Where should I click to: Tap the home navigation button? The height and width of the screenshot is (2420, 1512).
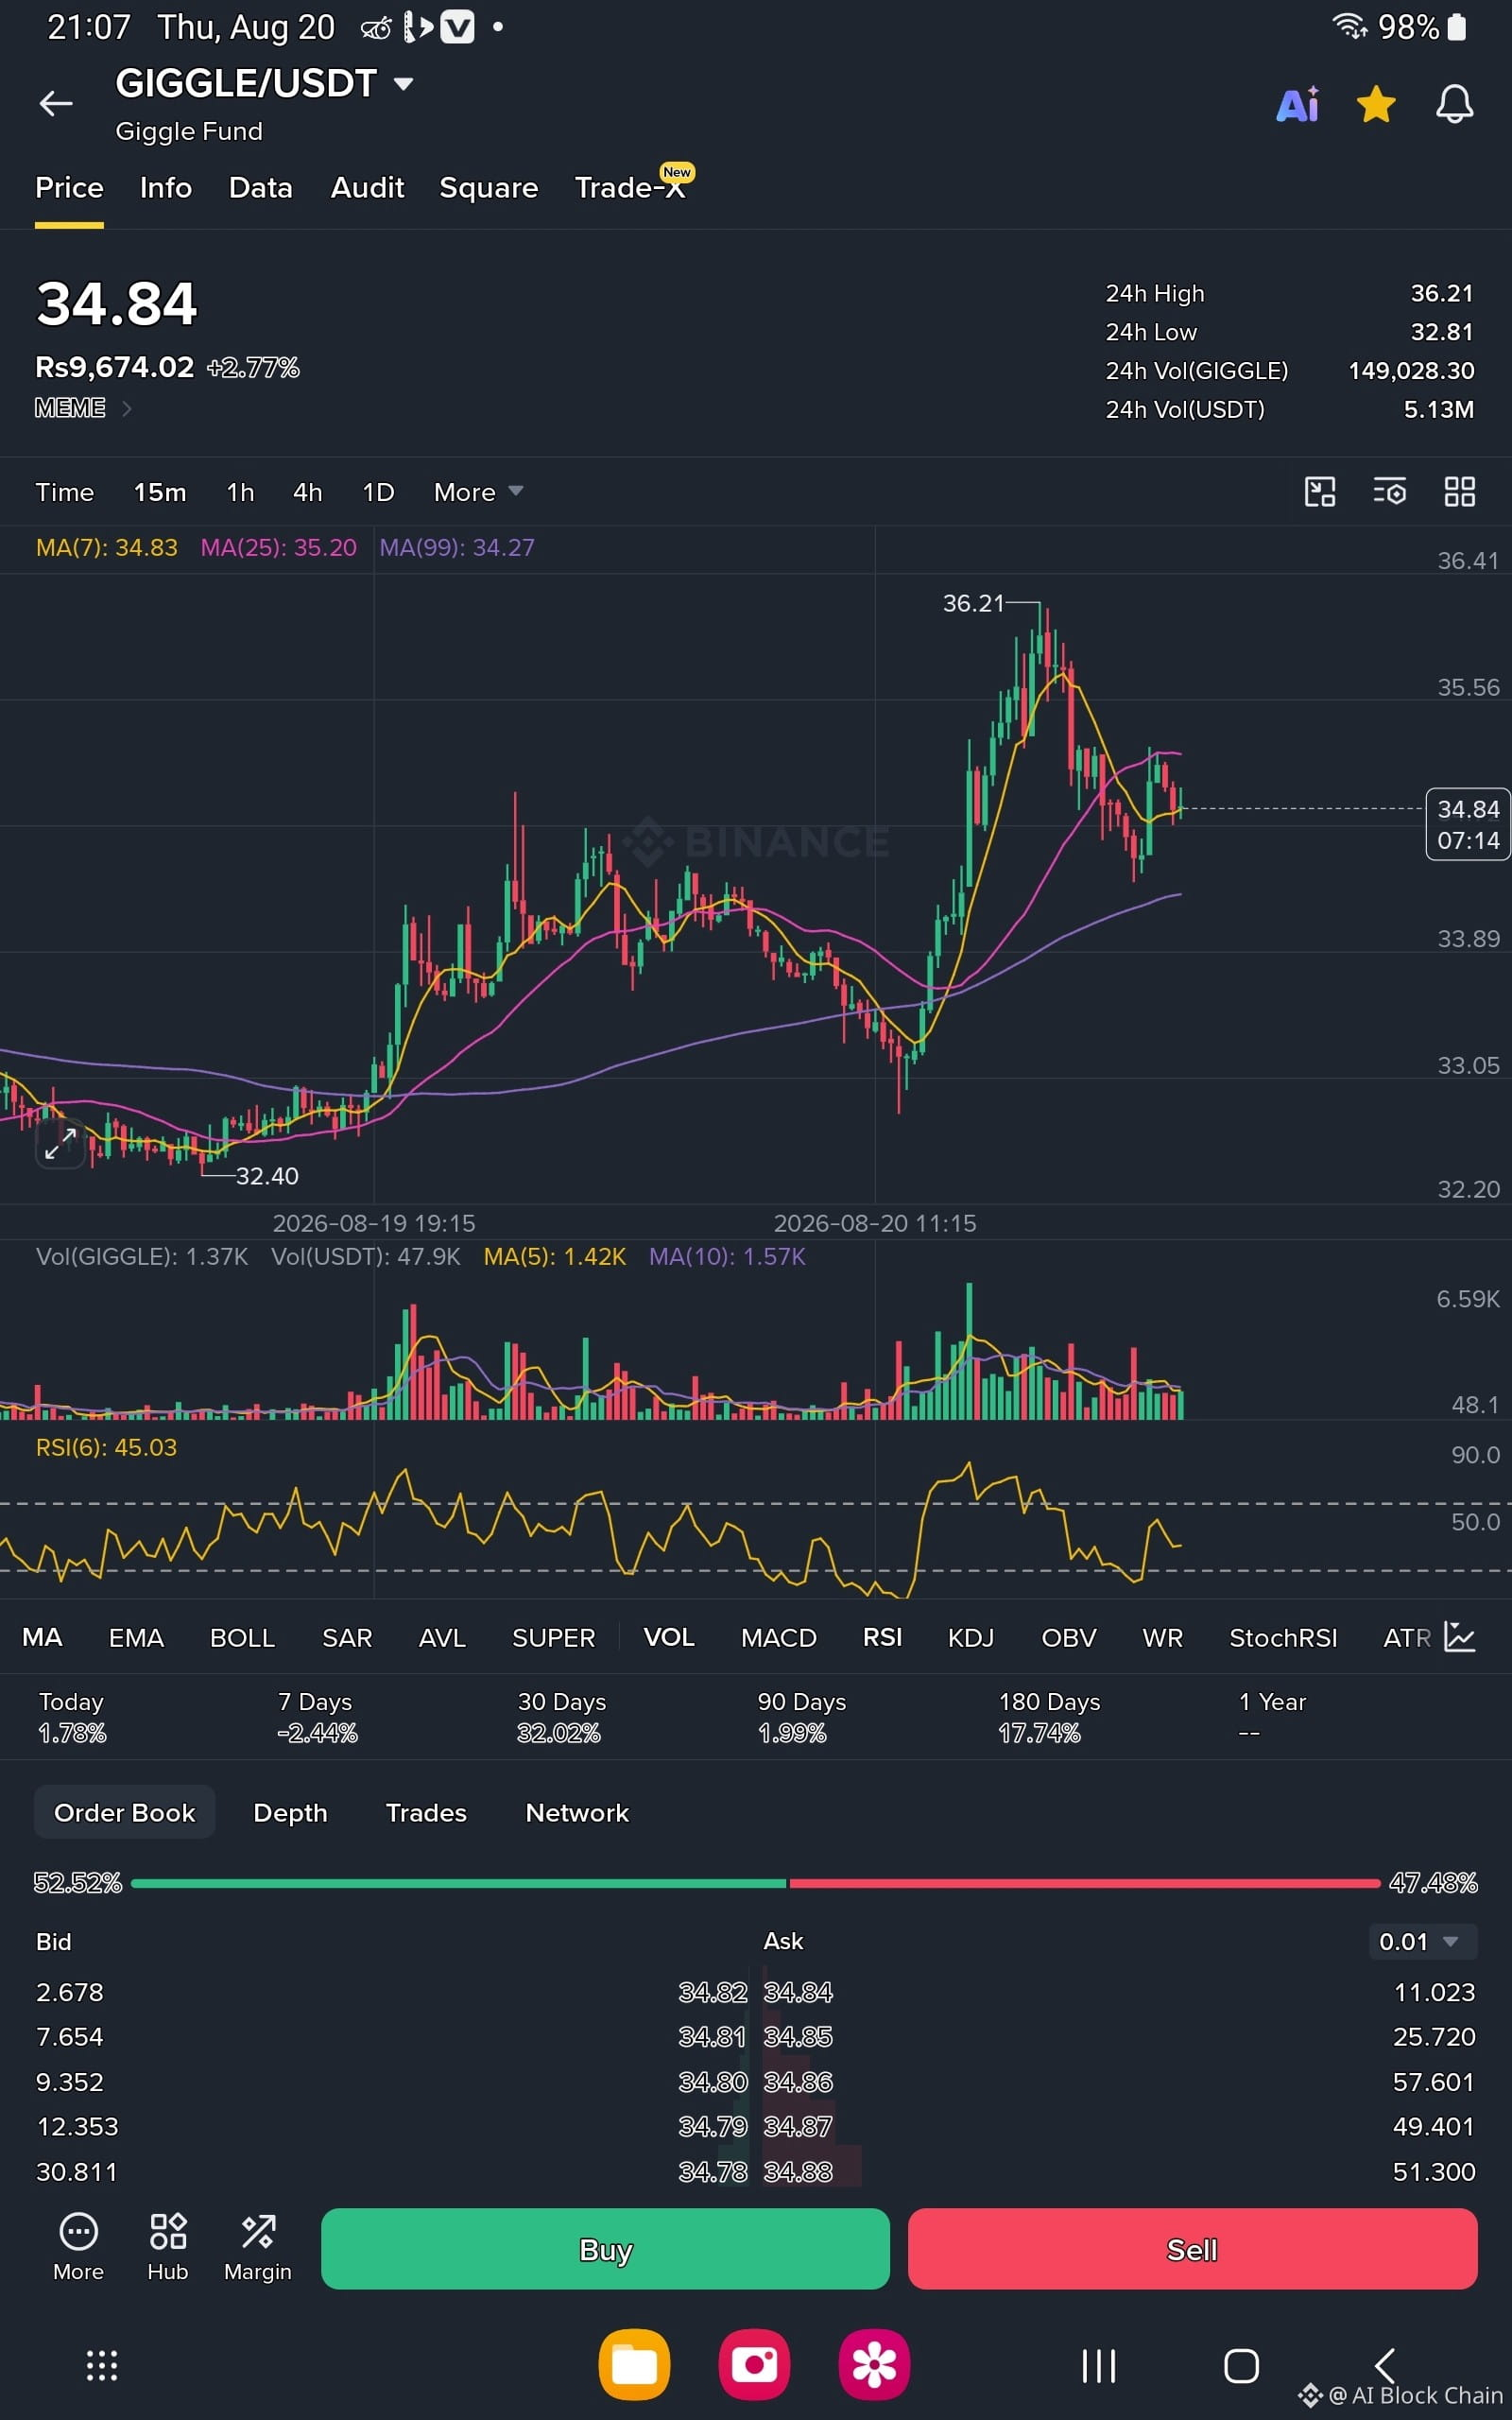coord(1242,2366)
